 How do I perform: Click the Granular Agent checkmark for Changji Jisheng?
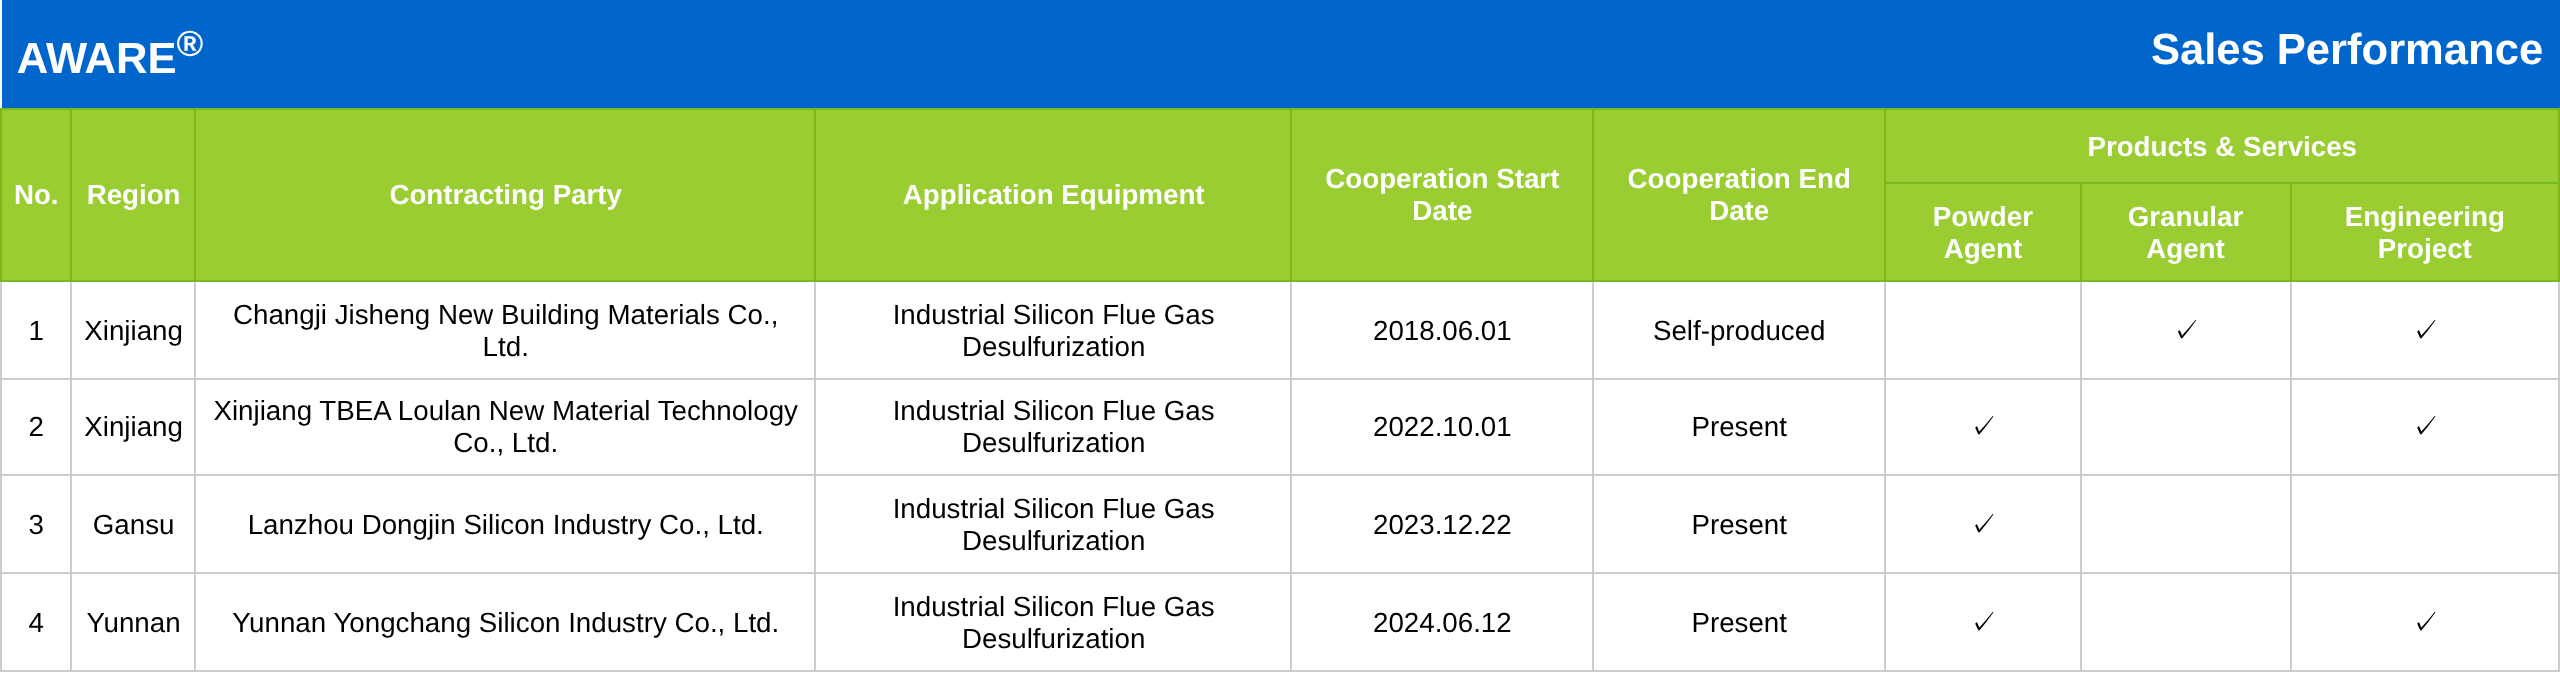tap(2186, 330)
